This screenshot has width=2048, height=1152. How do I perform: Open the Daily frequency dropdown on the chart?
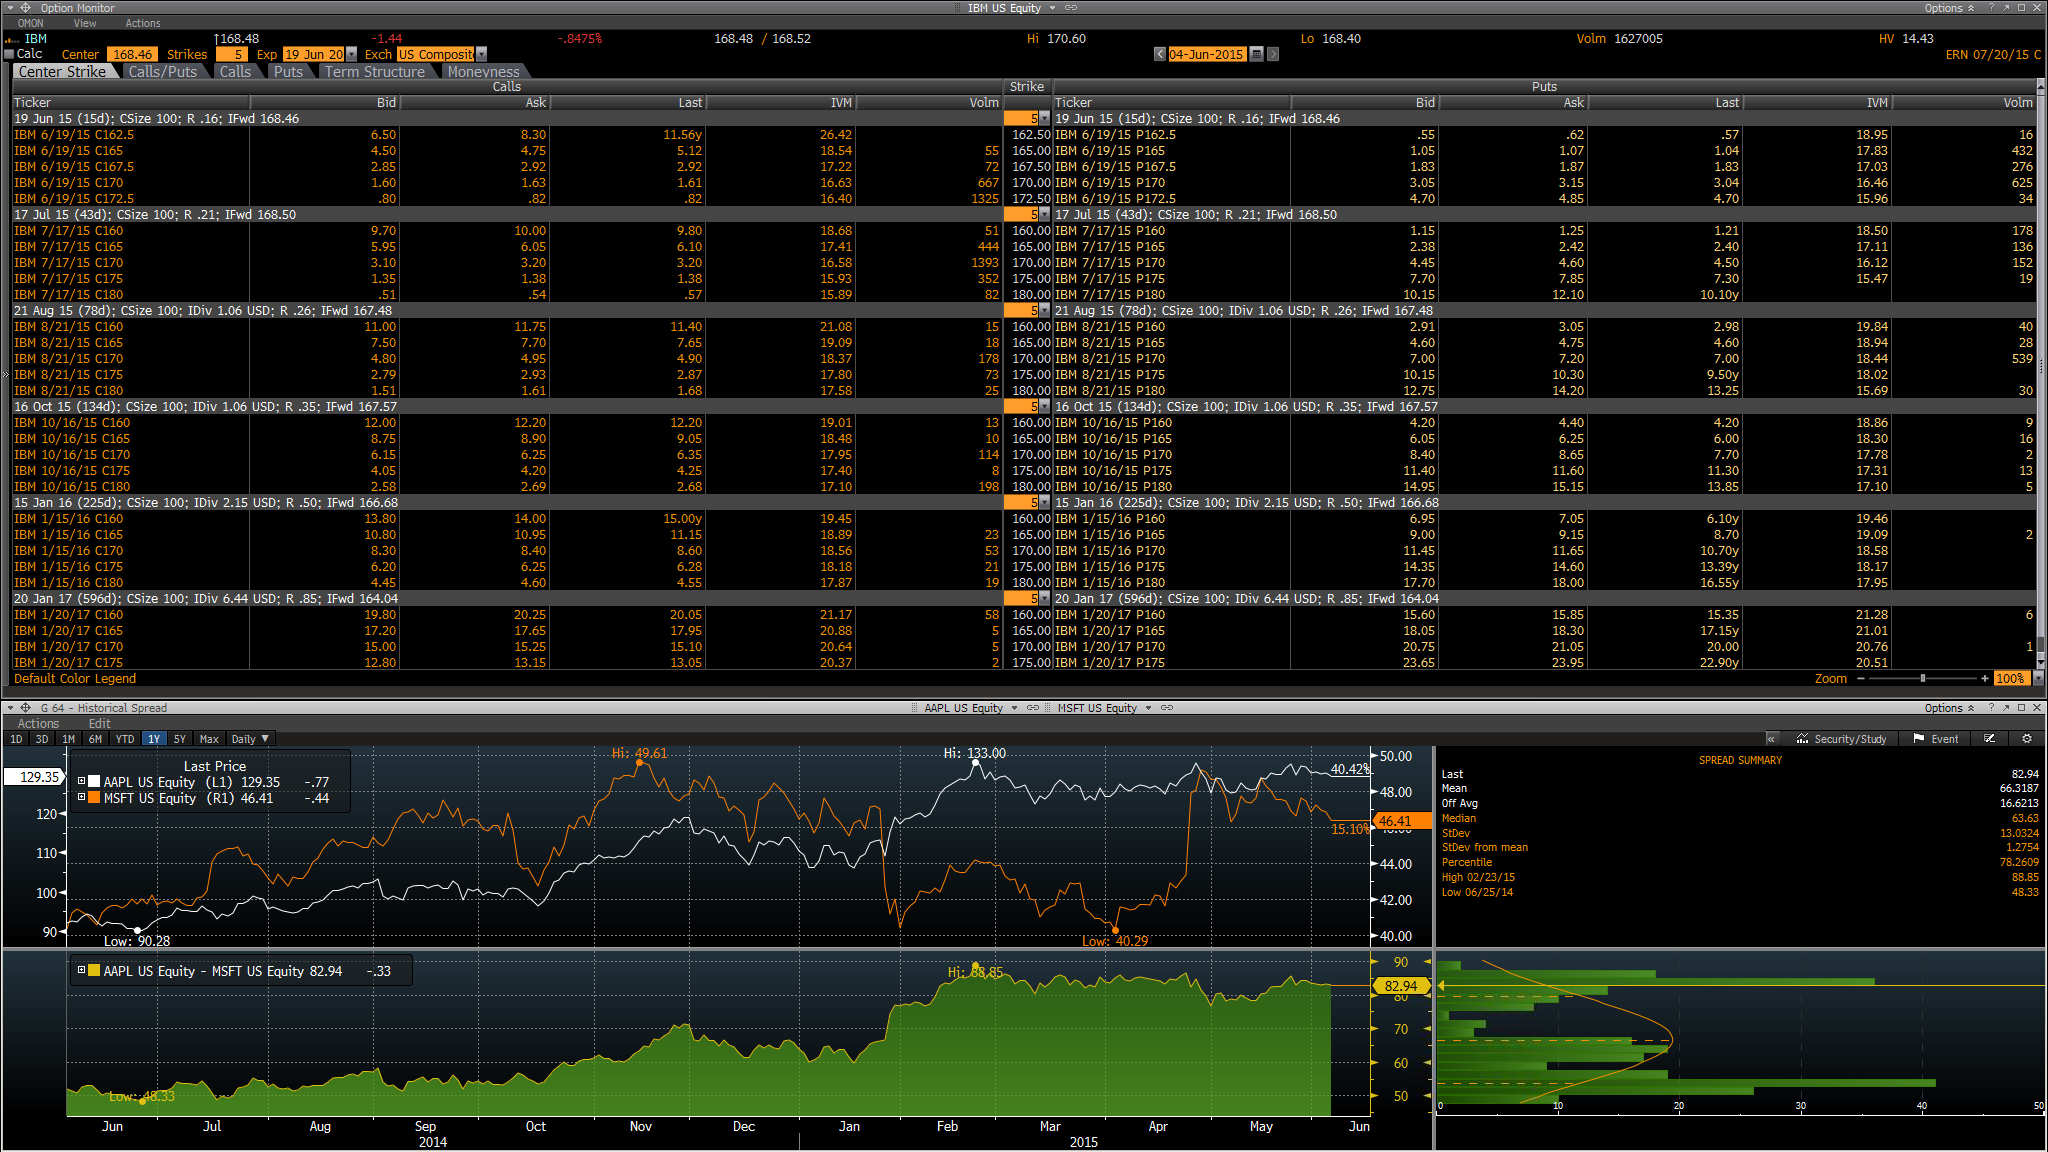coord(250,738)
